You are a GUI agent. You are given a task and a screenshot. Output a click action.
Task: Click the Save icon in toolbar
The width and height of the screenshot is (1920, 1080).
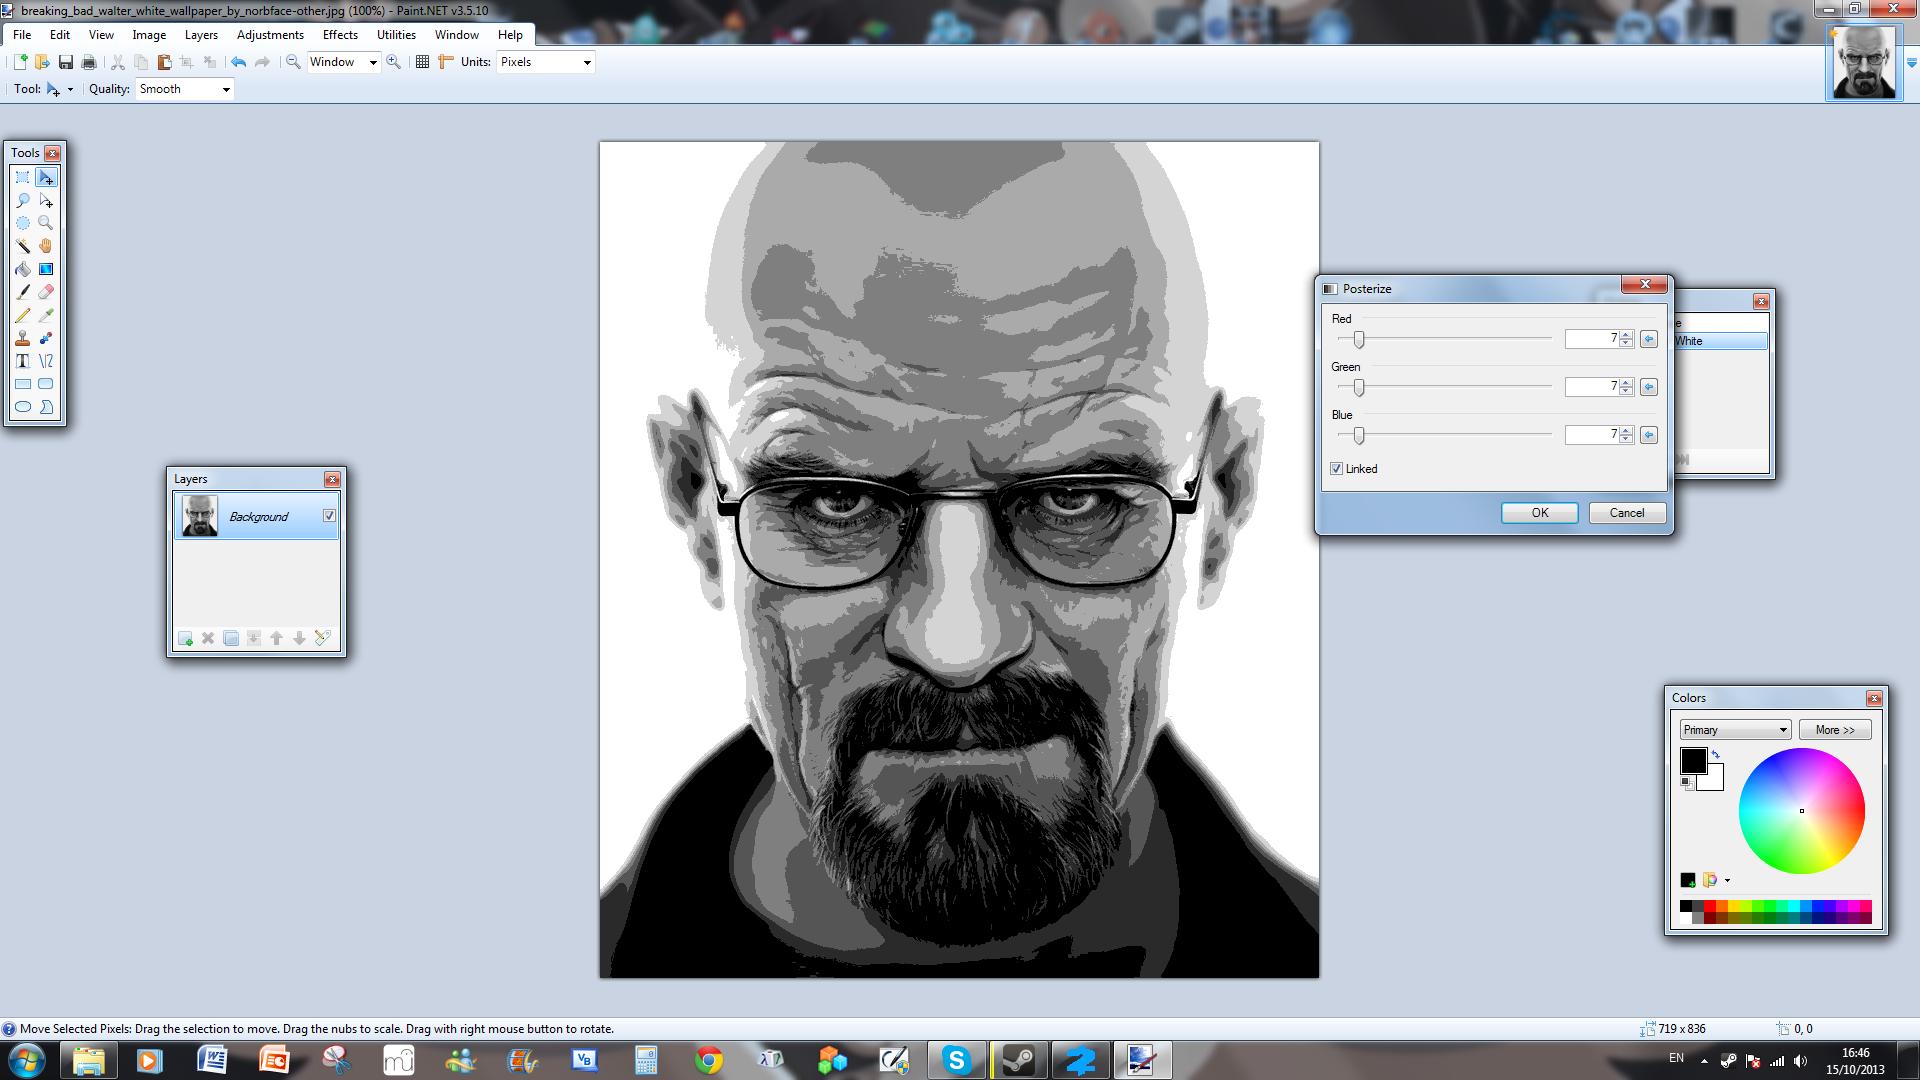coord(66,62)
